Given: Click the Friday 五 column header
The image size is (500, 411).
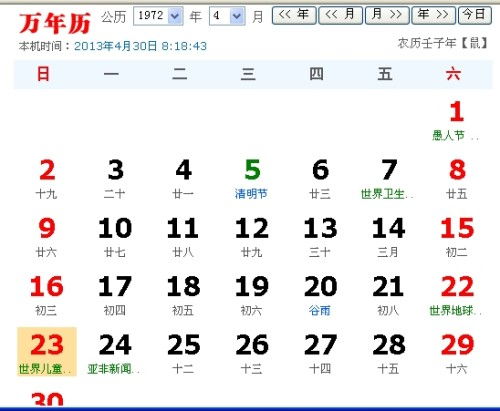Looking at the screenshot, I should 385,74.
